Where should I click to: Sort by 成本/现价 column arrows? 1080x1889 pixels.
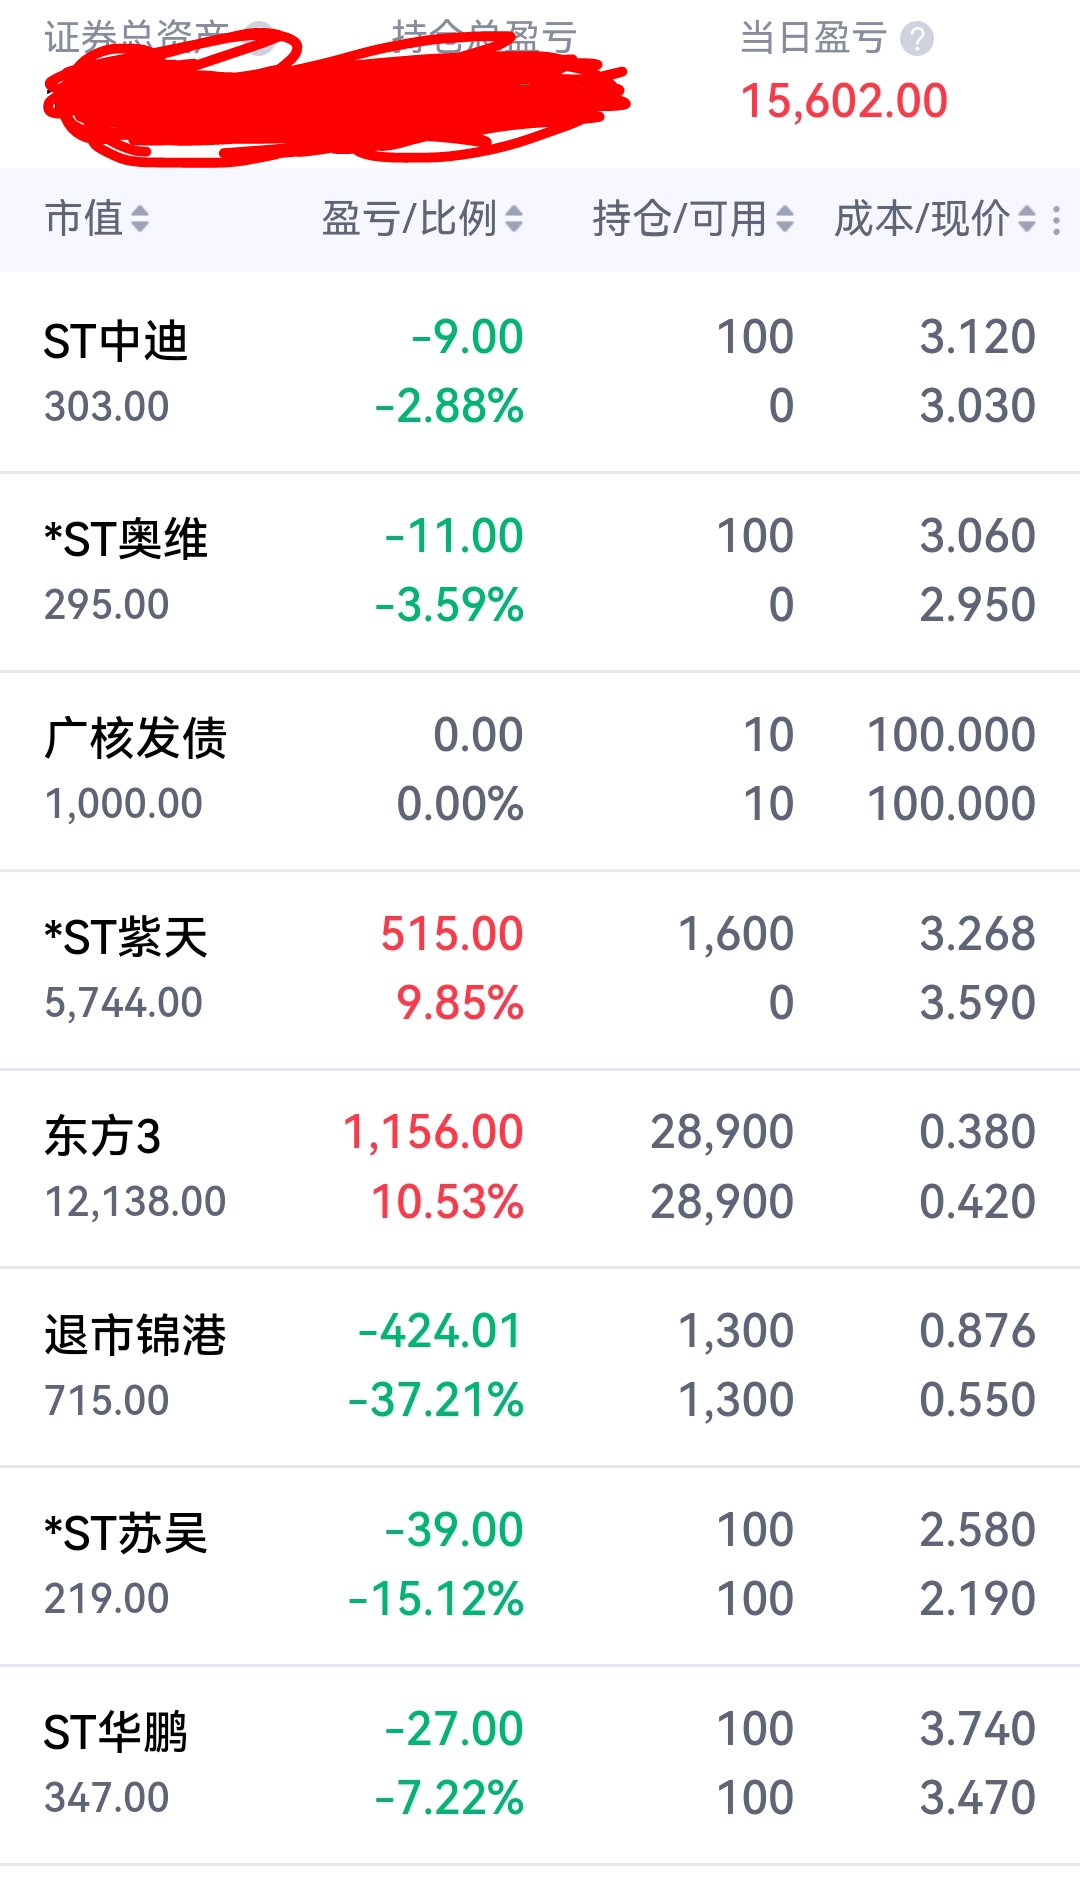pyautogui.click(x=1027, y=219)
